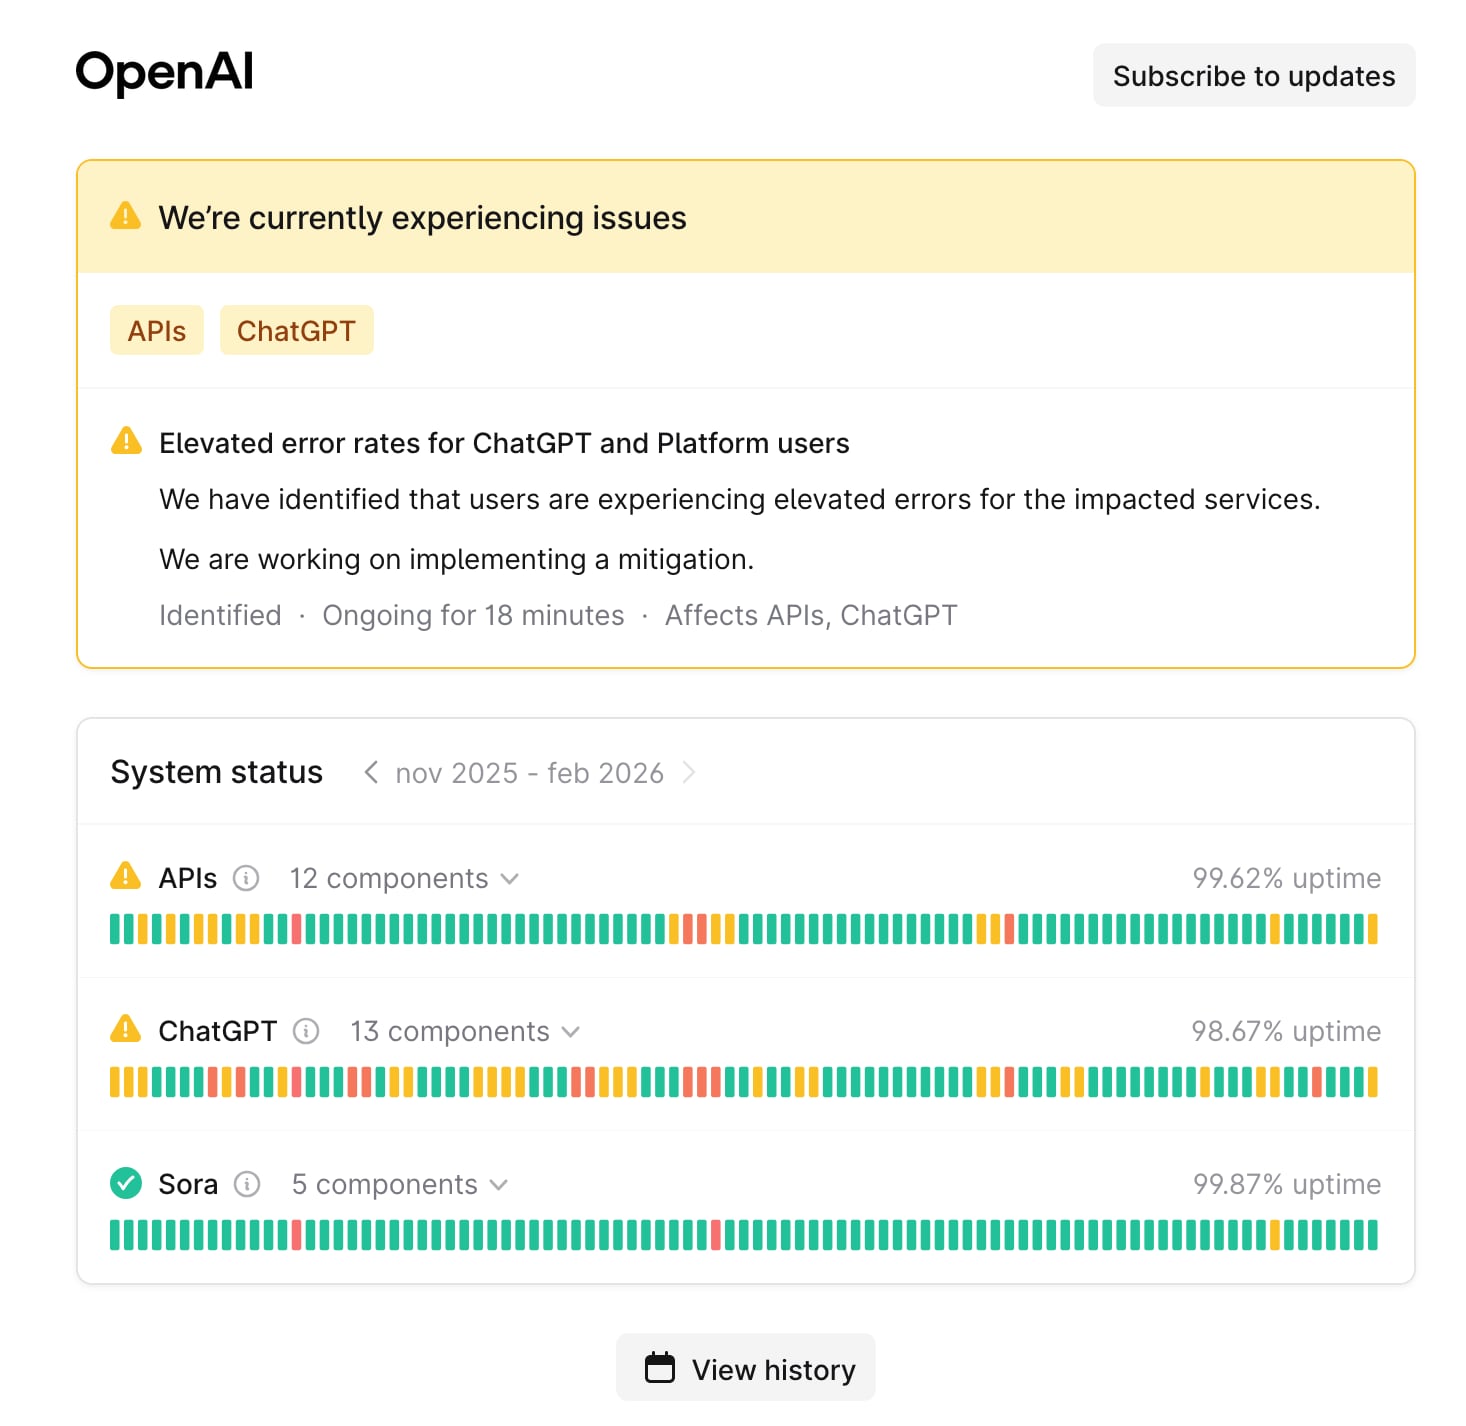Viewport: 1466px width, 1426px height.
Task: Go to the previous date range
Action: point(369,772)
